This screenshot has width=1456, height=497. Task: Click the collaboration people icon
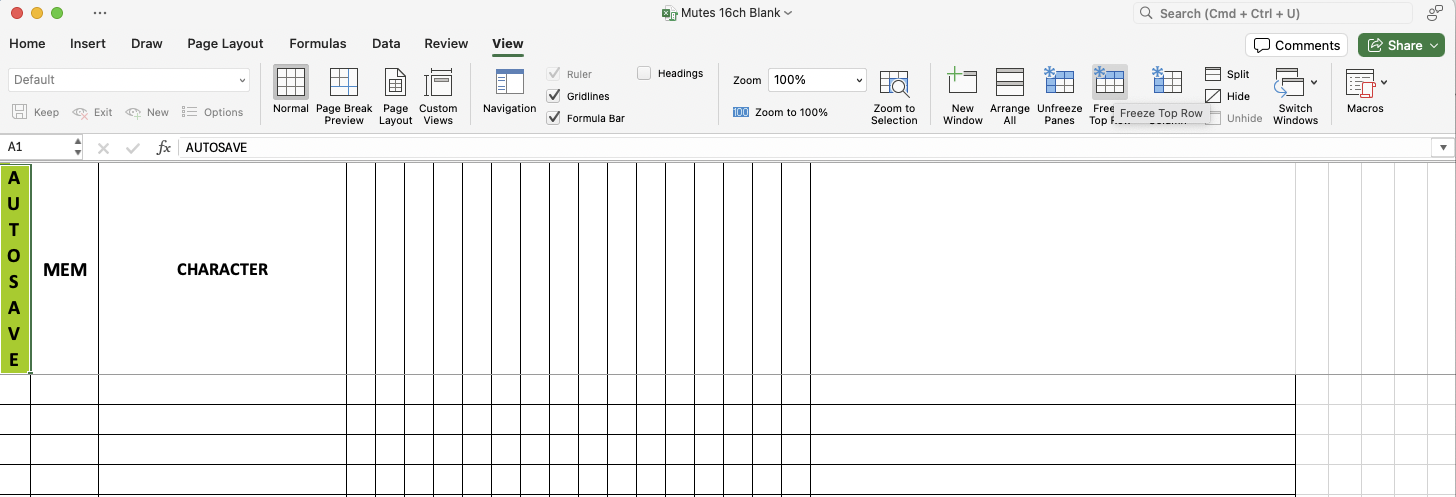pyautogui.click(x=1435, y=13)
